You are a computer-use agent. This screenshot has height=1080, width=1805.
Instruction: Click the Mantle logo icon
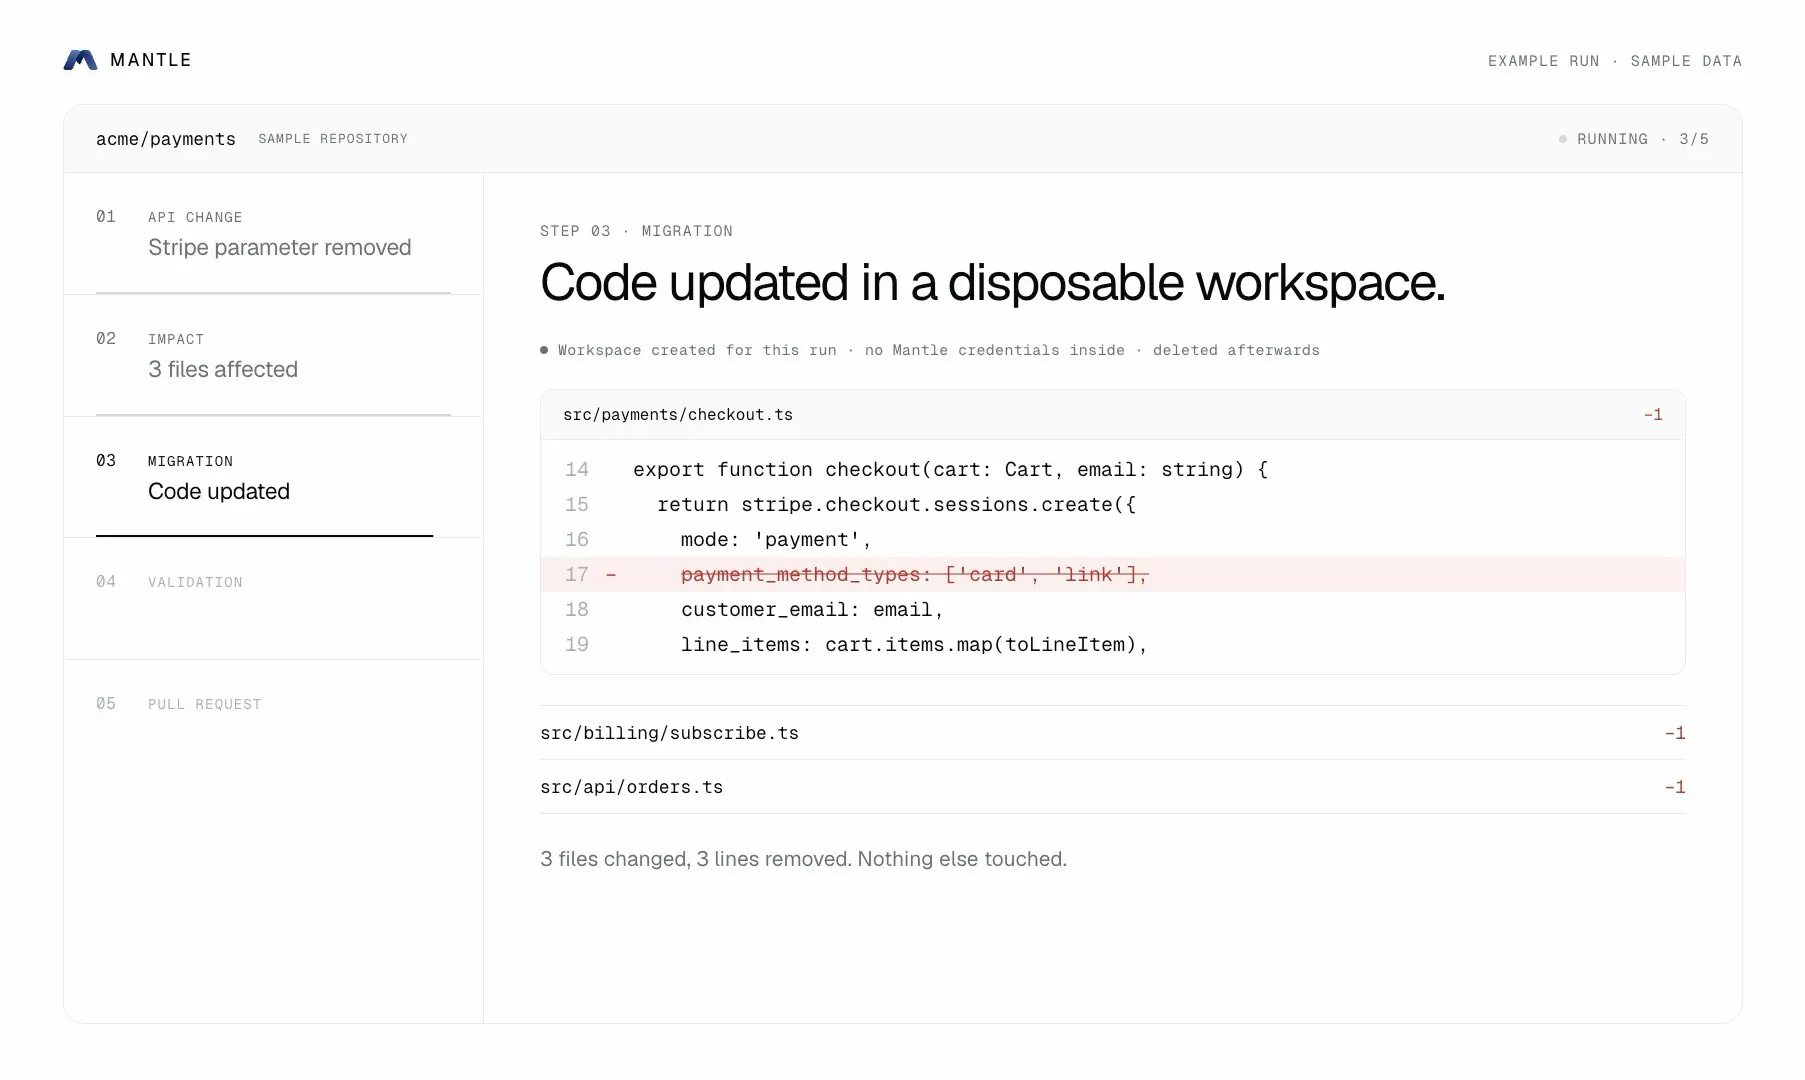point(80,60)
